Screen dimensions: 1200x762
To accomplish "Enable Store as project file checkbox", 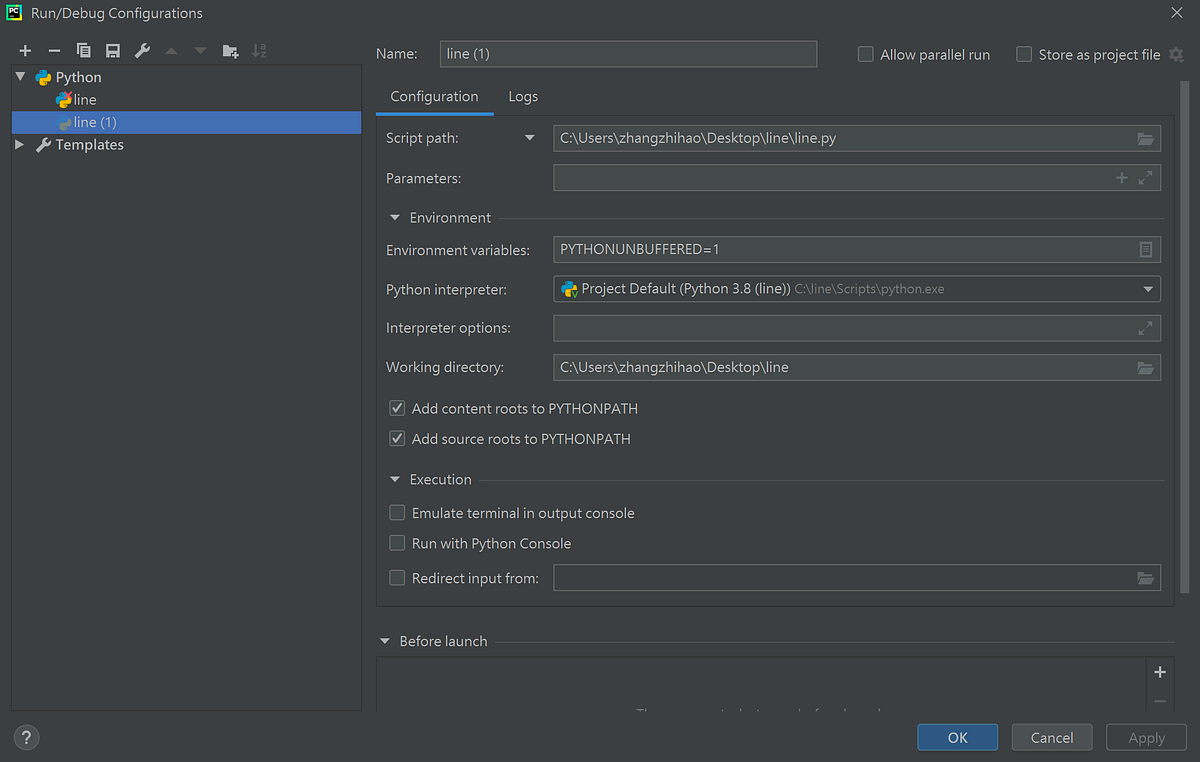I will pyautogui.click(x=1024, y=55).
